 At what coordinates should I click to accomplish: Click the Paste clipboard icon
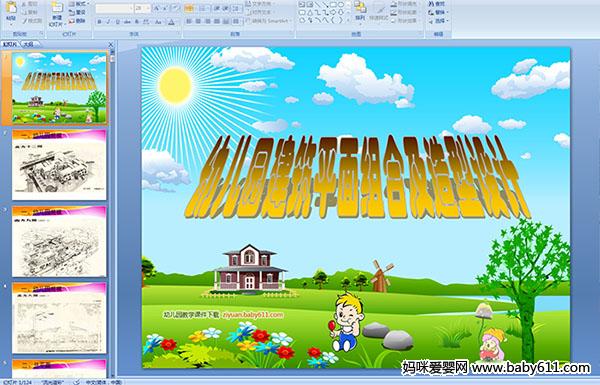tap(11, 8)
